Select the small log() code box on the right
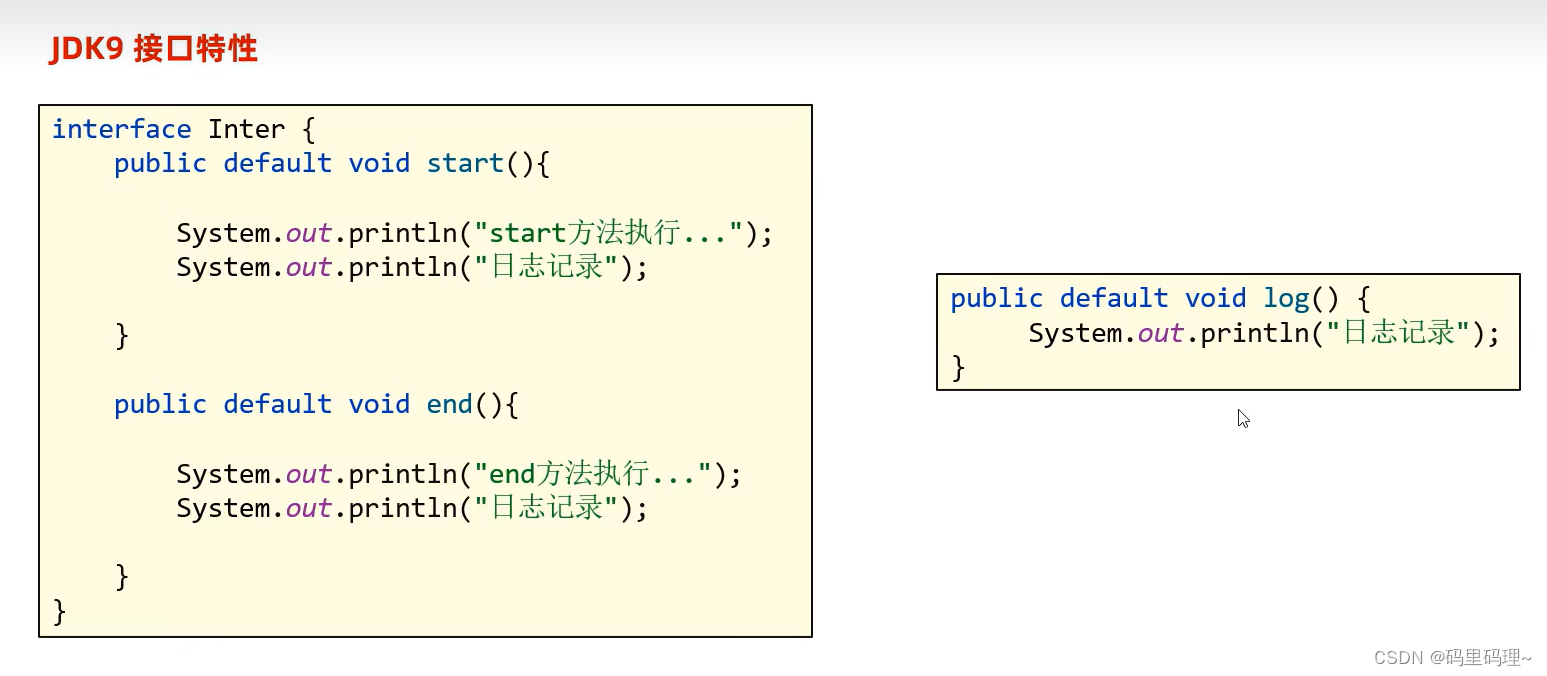The width and height of the screenshot is (1547, 676). [x=1228, y=331]
